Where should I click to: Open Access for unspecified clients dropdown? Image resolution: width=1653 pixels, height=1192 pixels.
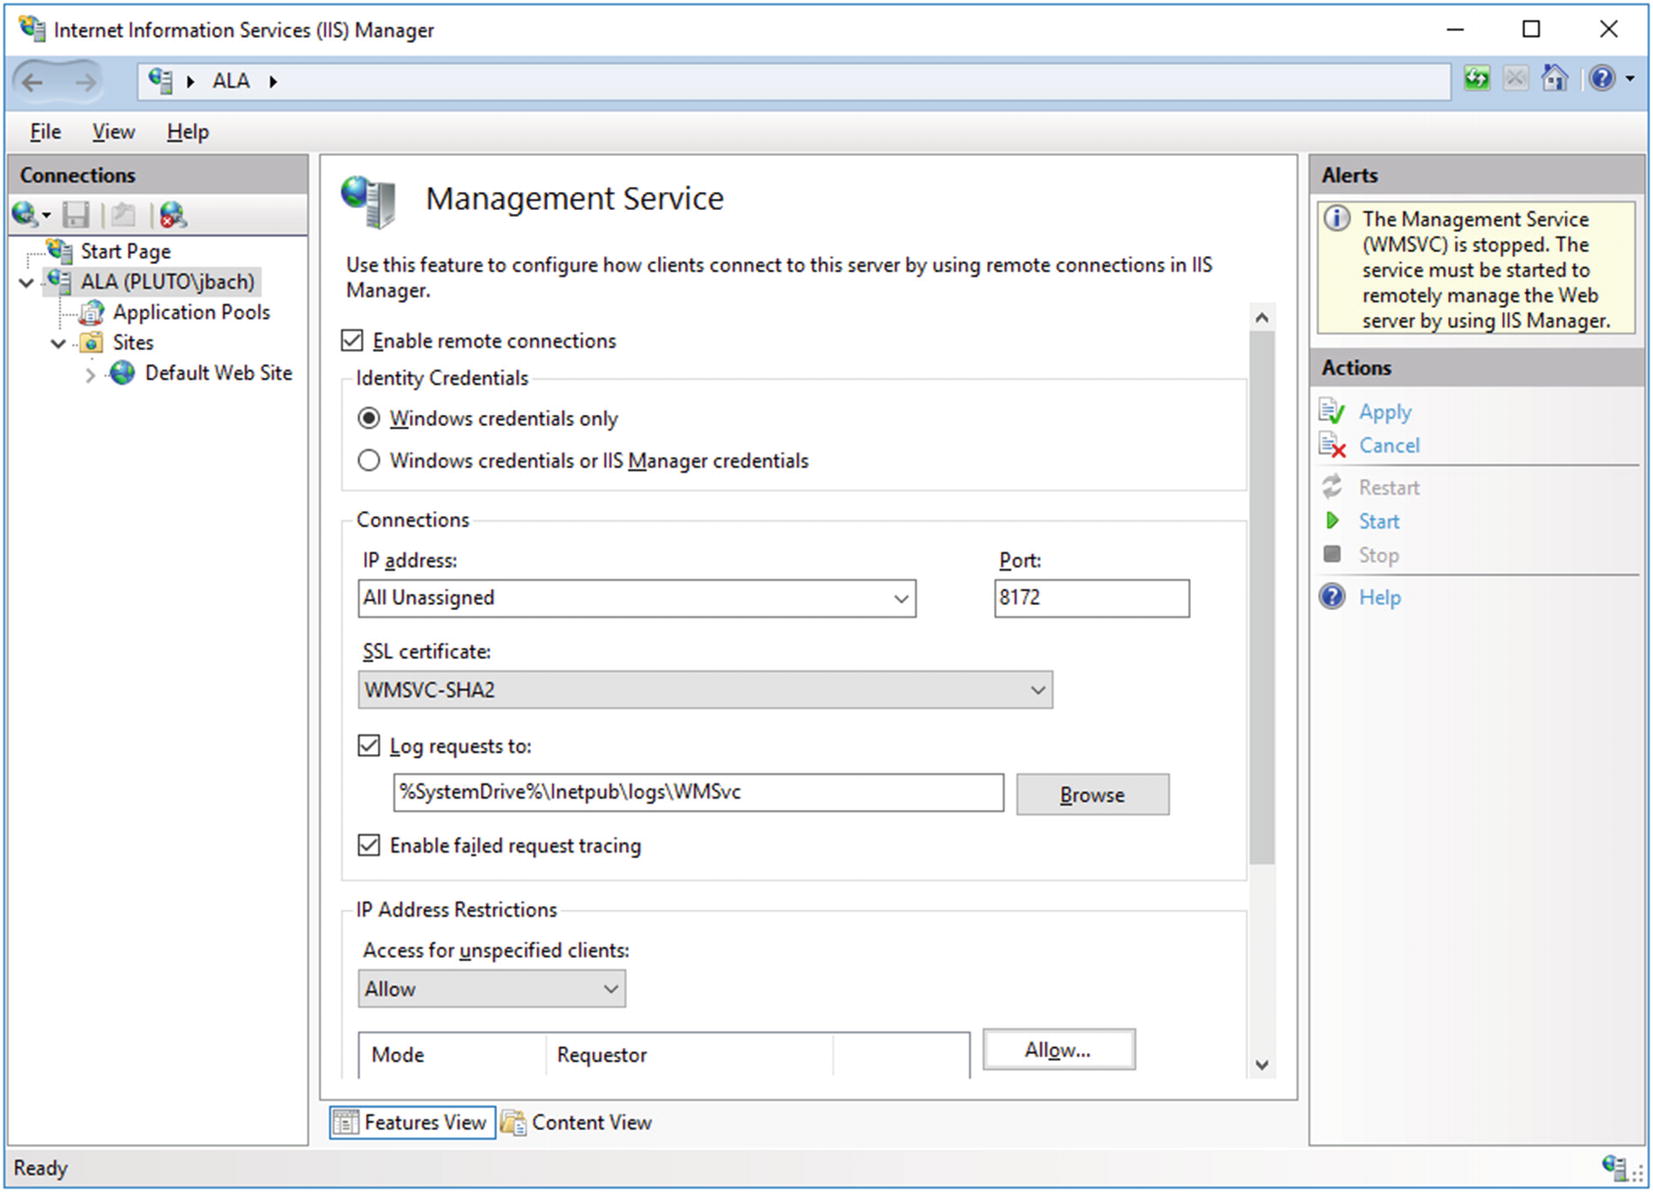(x=492, y=989)
